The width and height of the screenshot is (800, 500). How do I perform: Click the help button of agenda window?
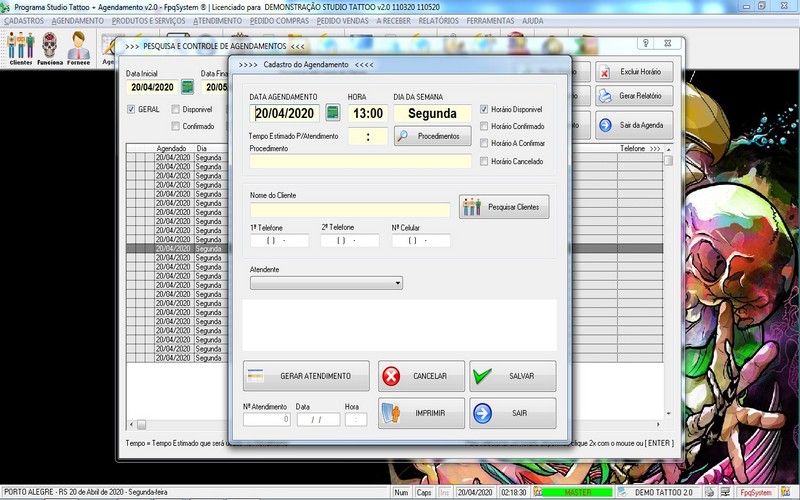pos(645,43)
